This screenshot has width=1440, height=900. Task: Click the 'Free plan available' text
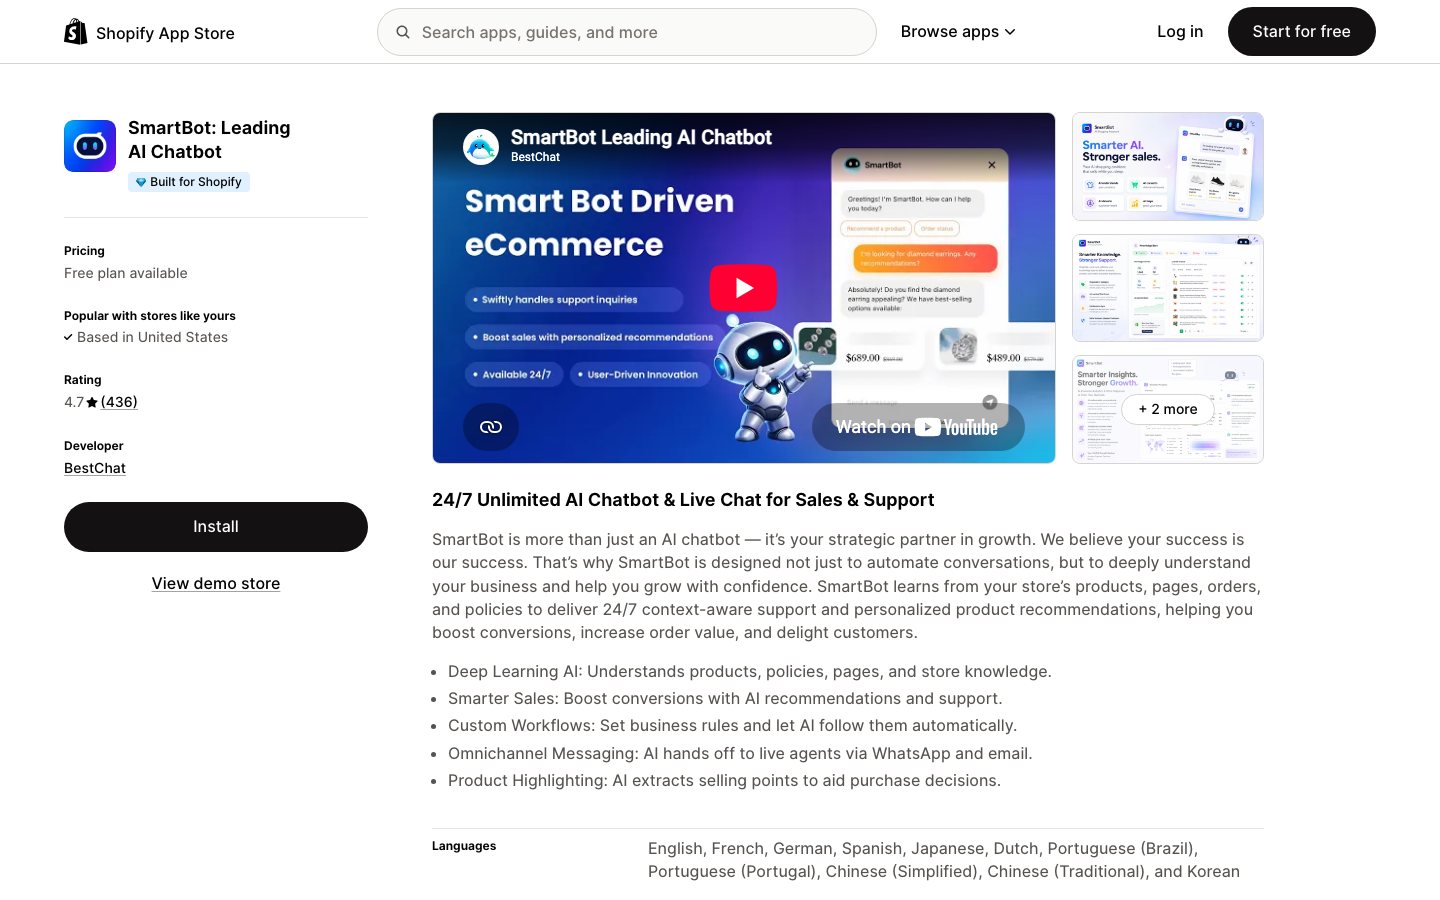(126, 273)
